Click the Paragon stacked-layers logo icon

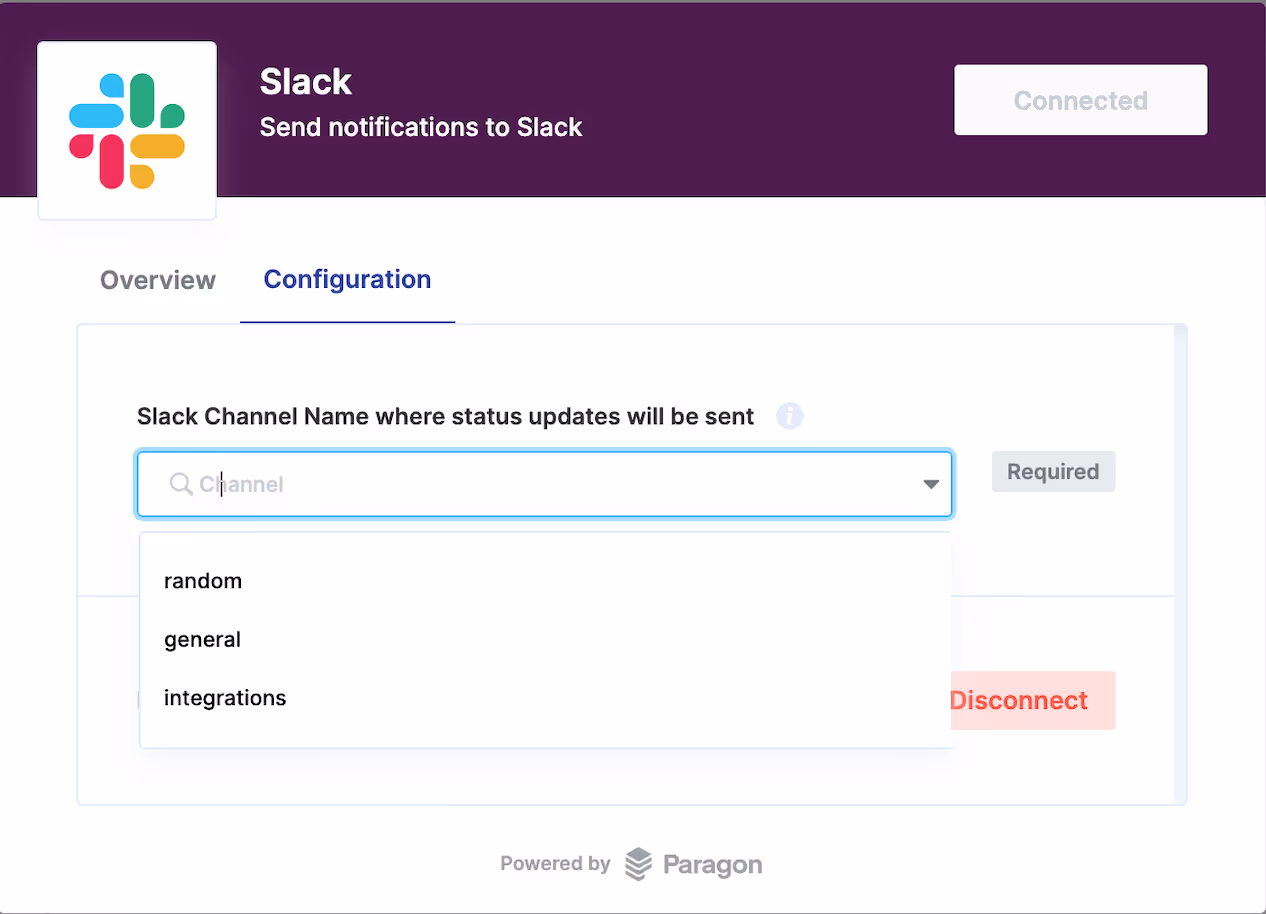point(638,864)
